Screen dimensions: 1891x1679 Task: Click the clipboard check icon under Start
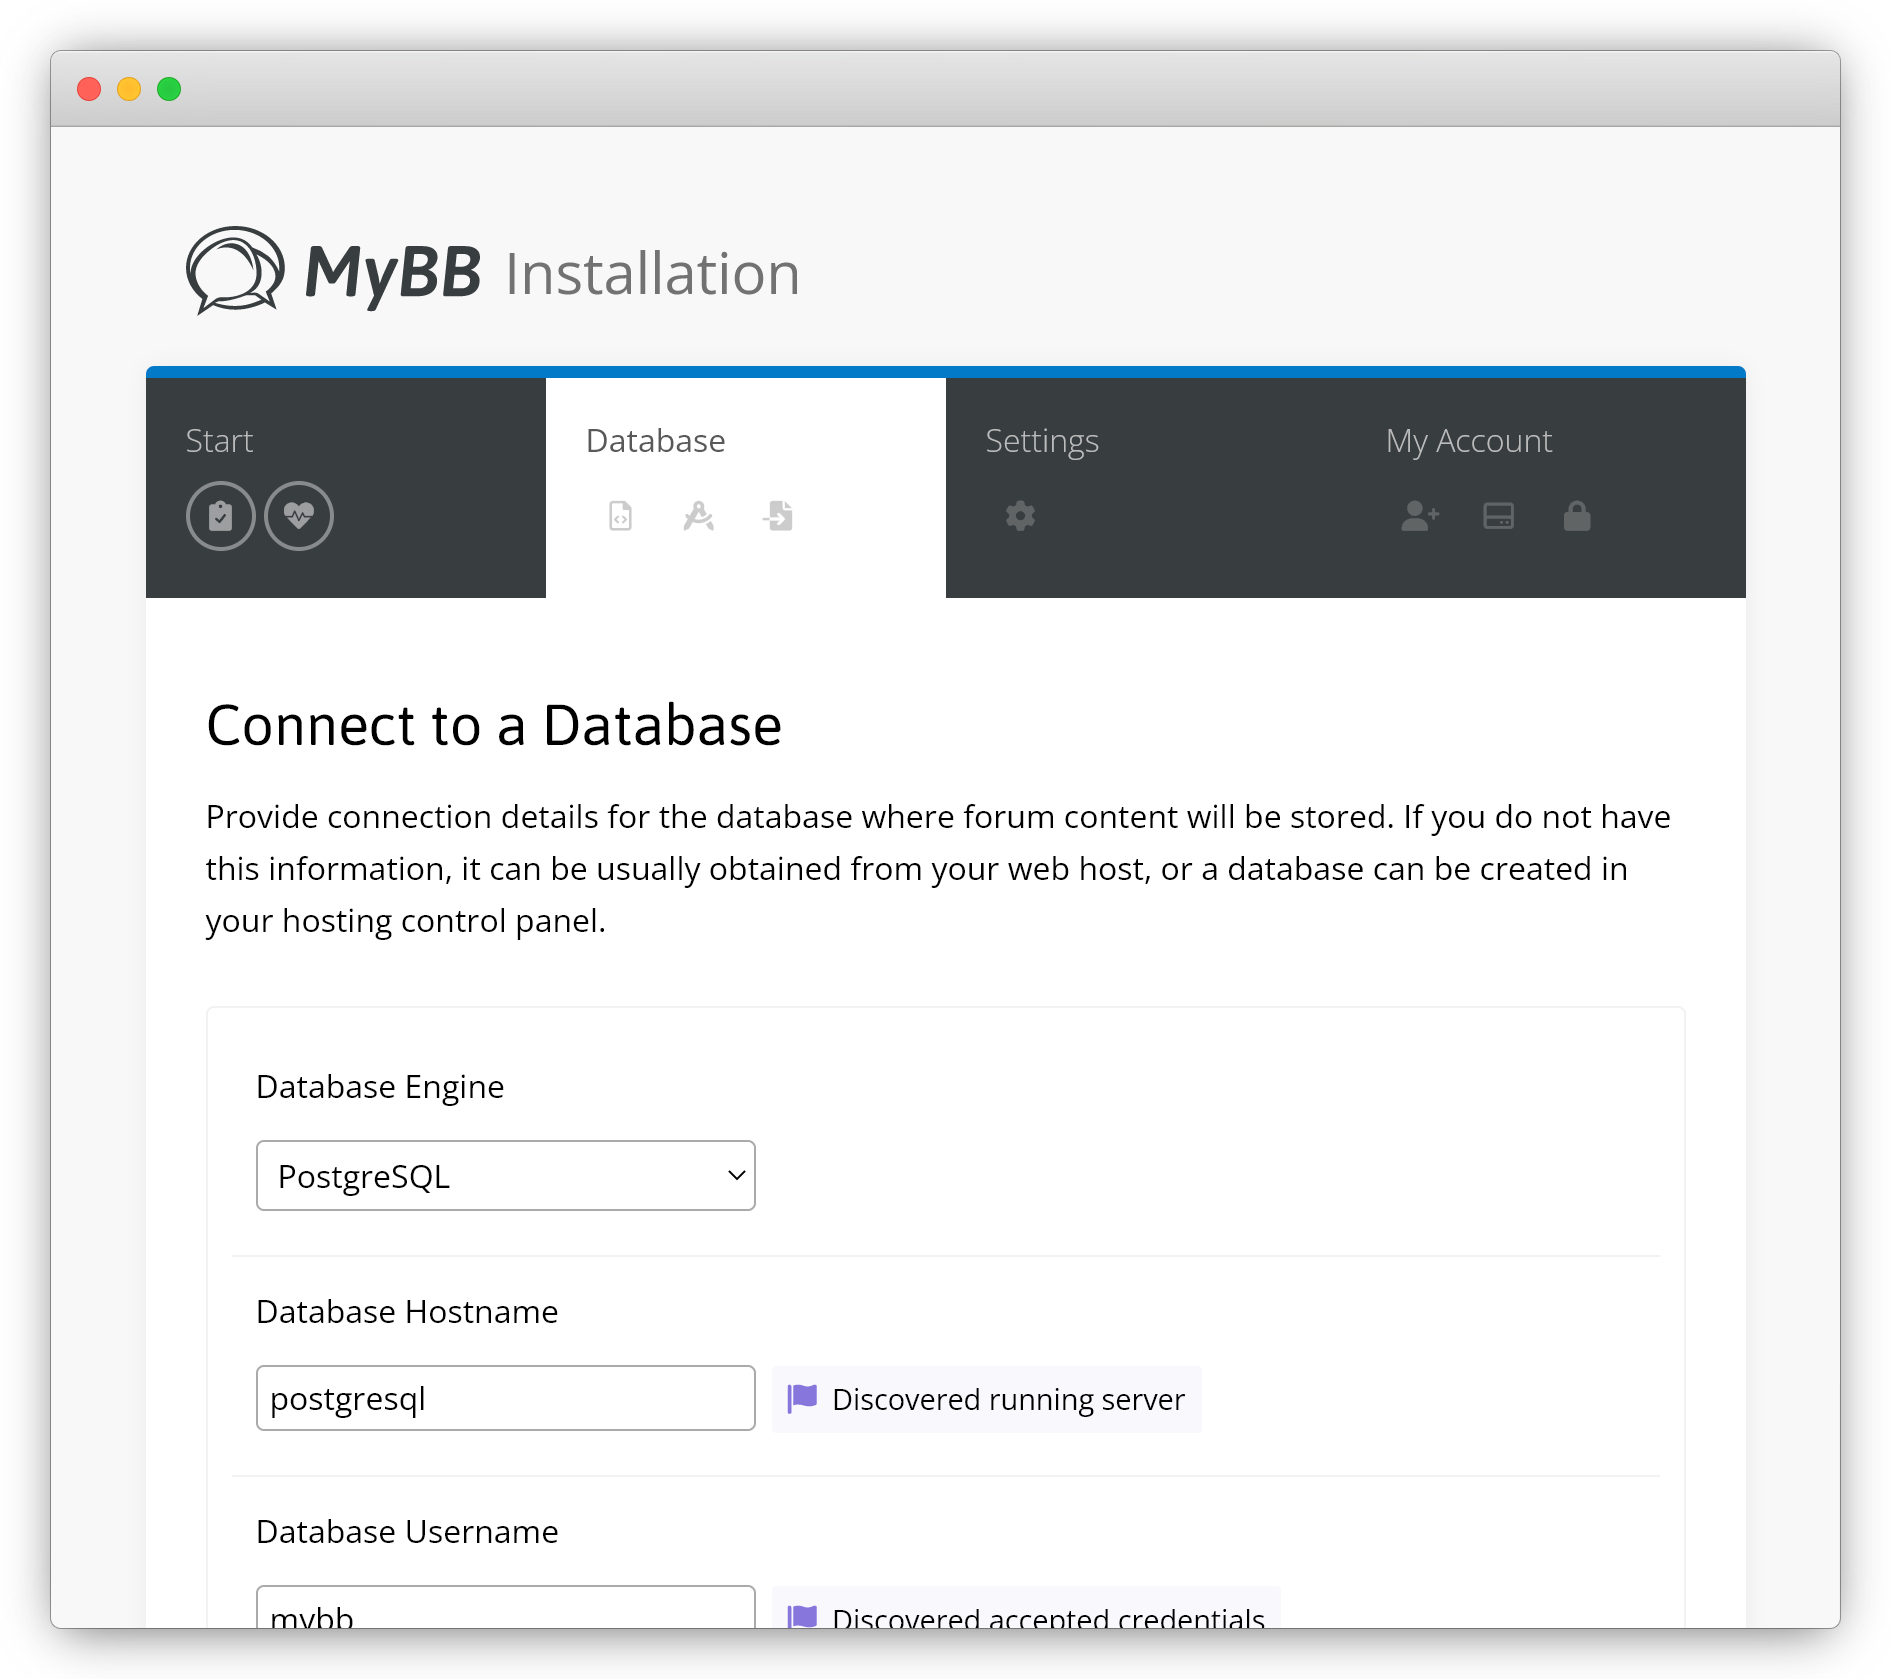coord(220,516)
